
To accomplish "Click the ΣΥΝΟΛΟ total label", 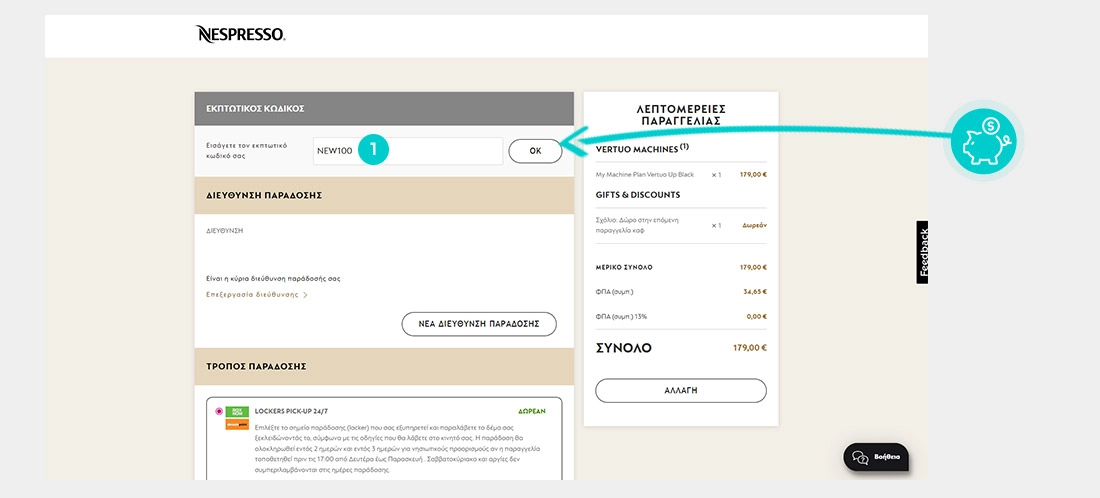I will pyautogui.click(x=624, y=348).
